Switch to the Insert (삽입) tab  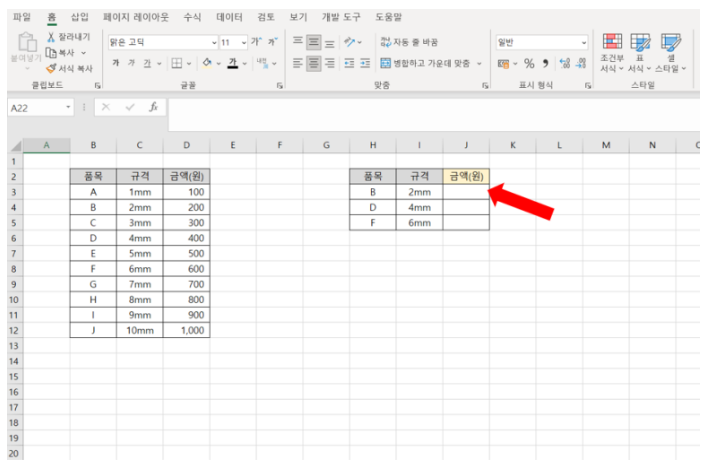click(80, 17)
